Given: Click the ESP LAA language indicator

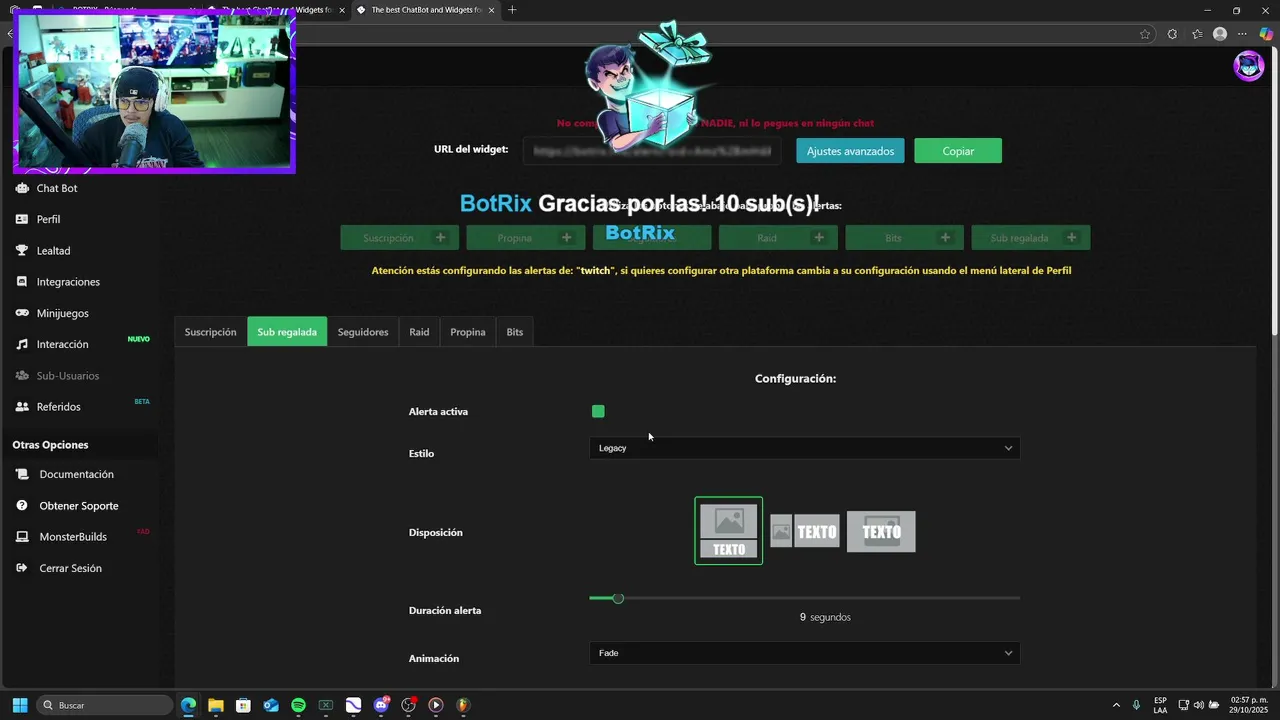Looking at the screenshot, I should [x=1160, y=705].
